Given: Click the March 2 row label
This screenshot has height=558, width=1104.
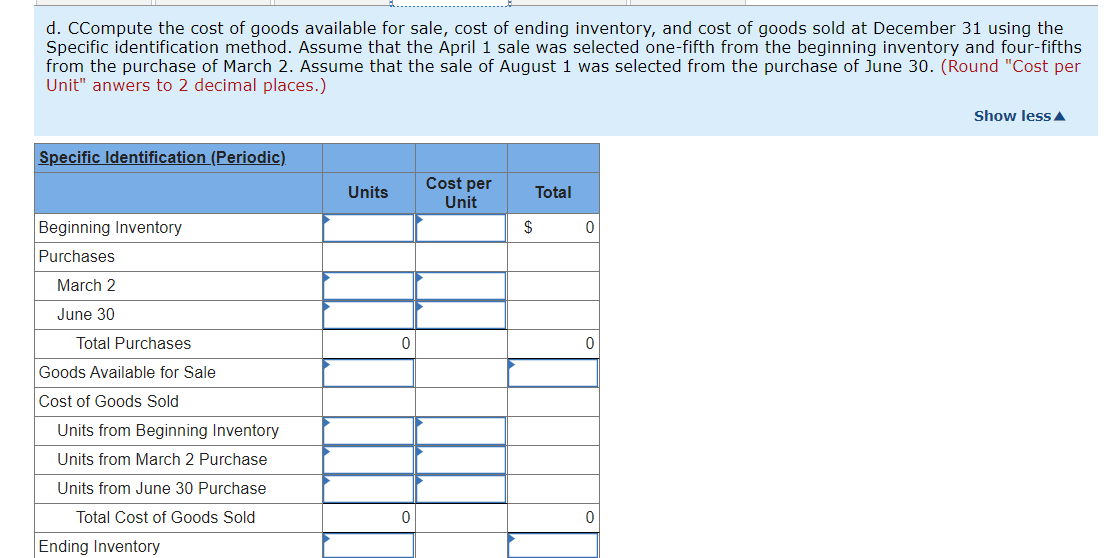Looking at the screenshot, I should 86,286.
